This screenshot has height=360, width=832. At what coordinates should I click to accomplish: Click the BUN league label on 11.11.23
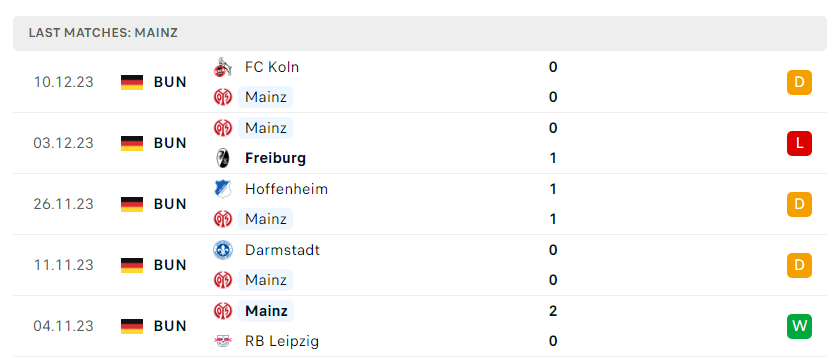coord(170,265)
